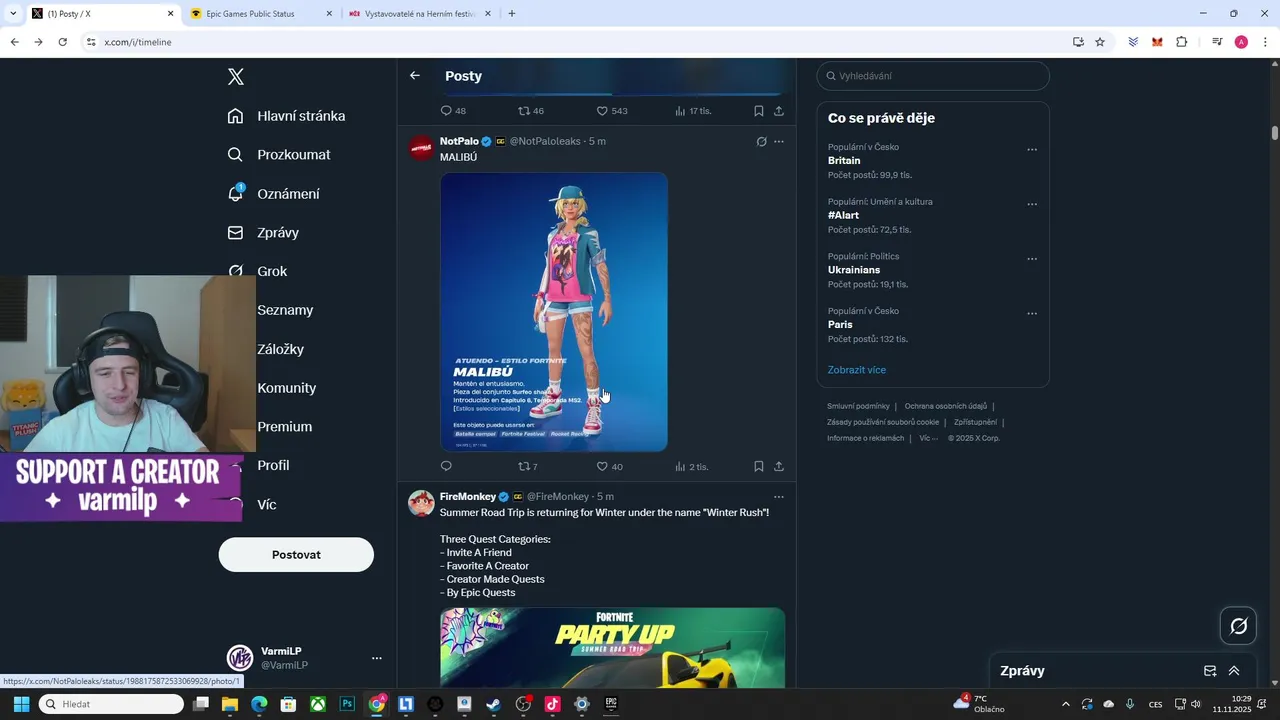Expand the Zprávy messages drawer
Screen dimensions: 1280x720
pos(1234,671)
